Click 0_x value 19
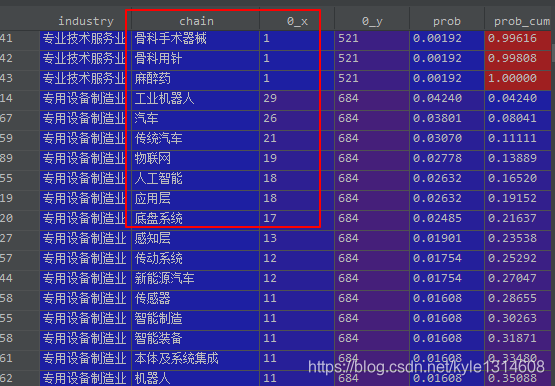 coord(297,159)
